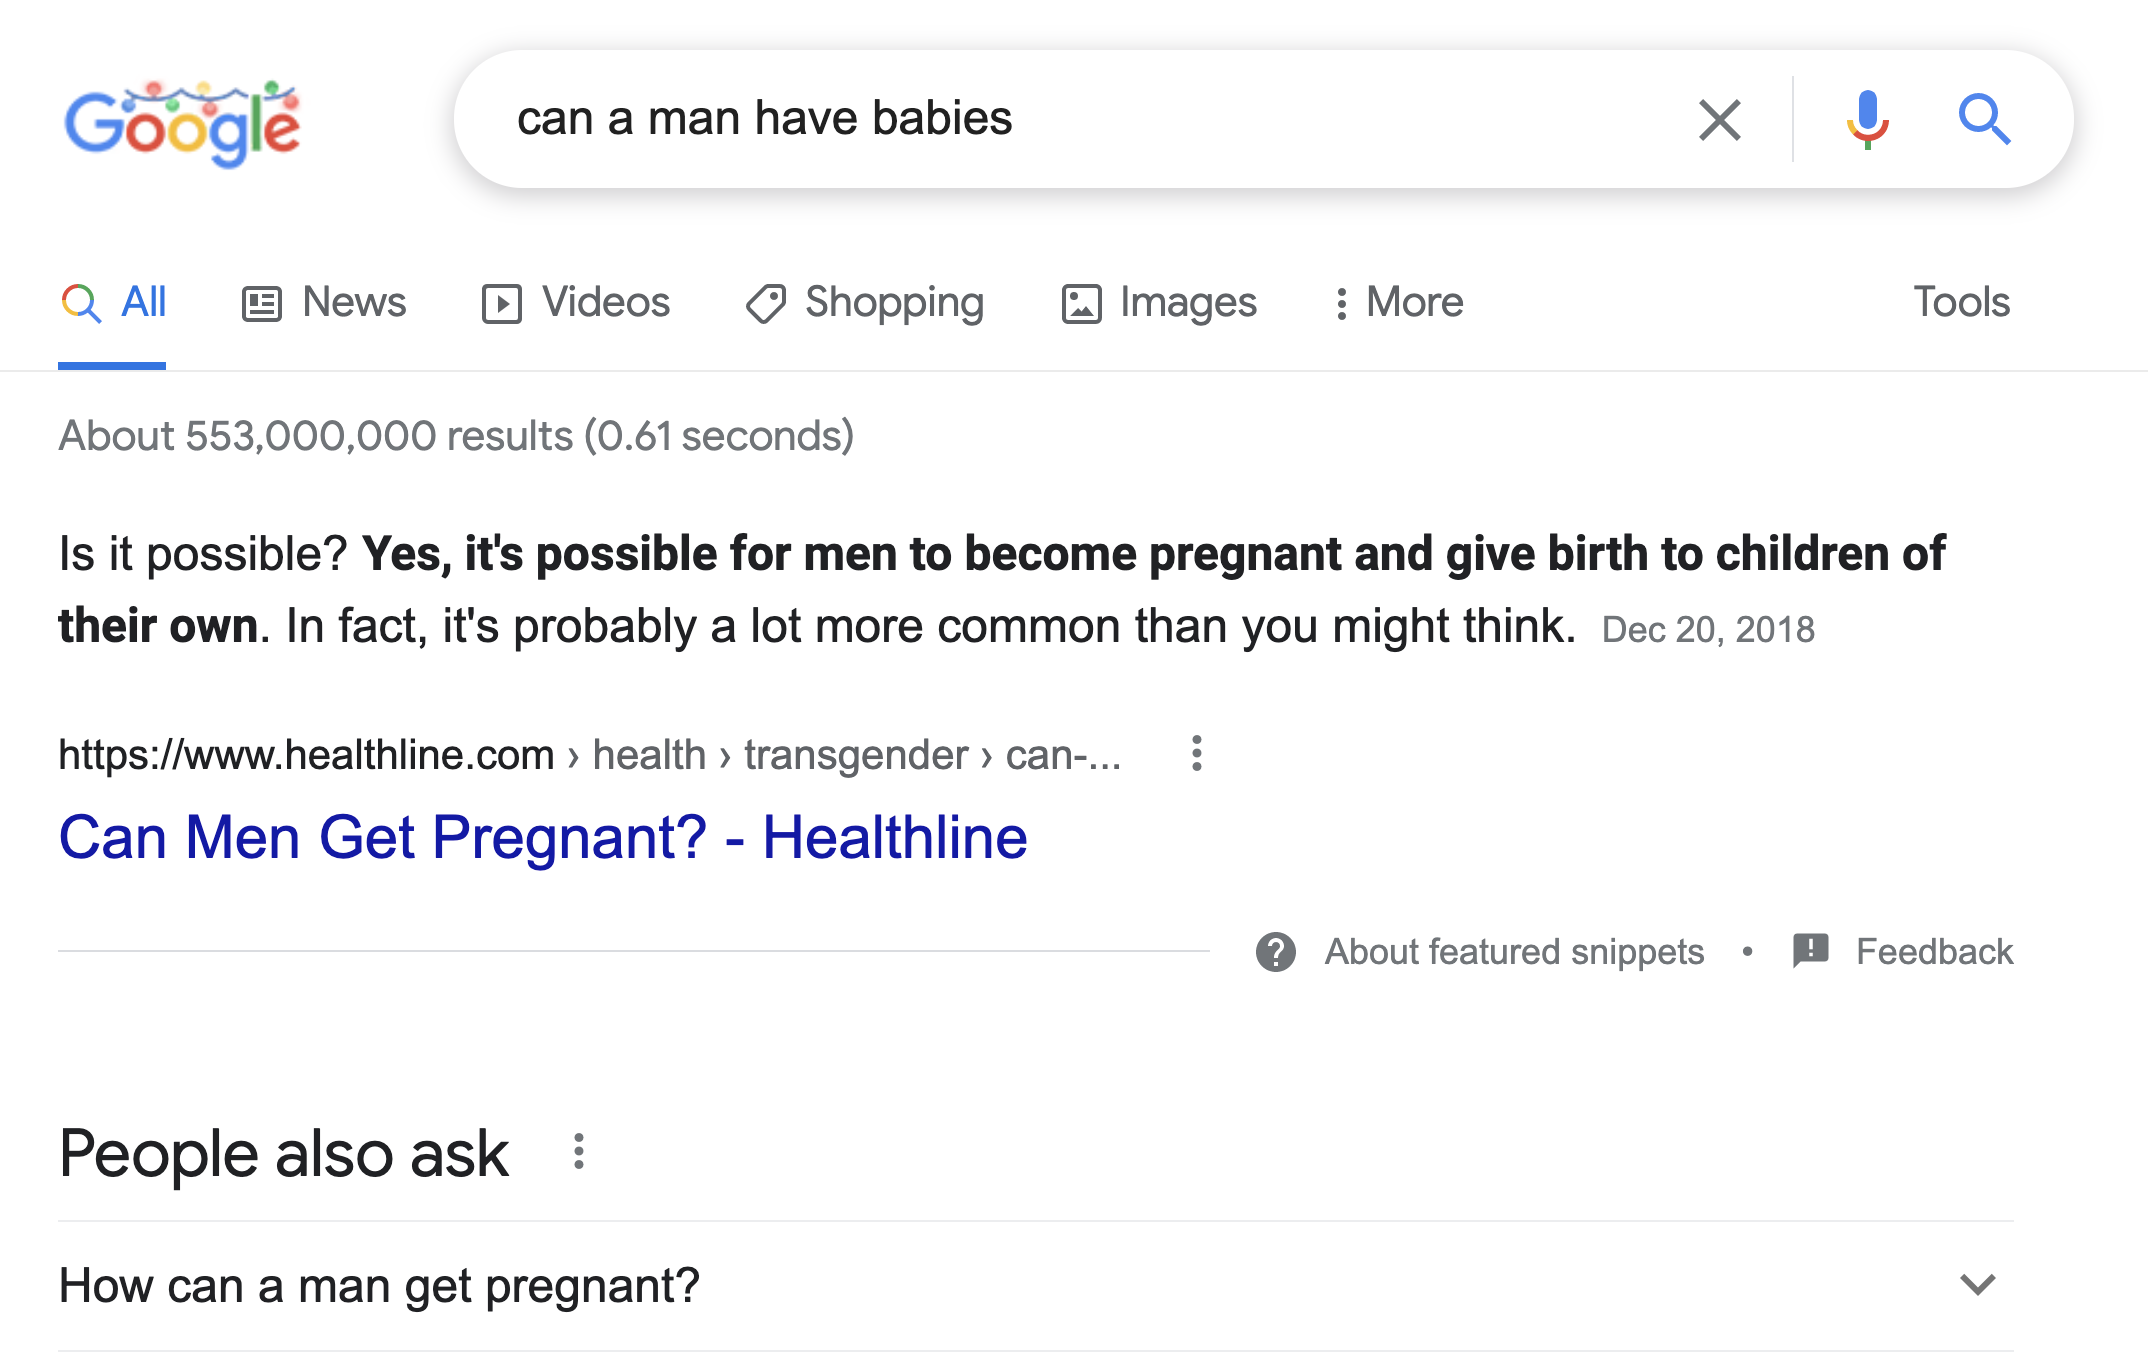Click the "About featured snippets" link
The width and height of the screenshot is (2148, 1370).
point(1514,952)
